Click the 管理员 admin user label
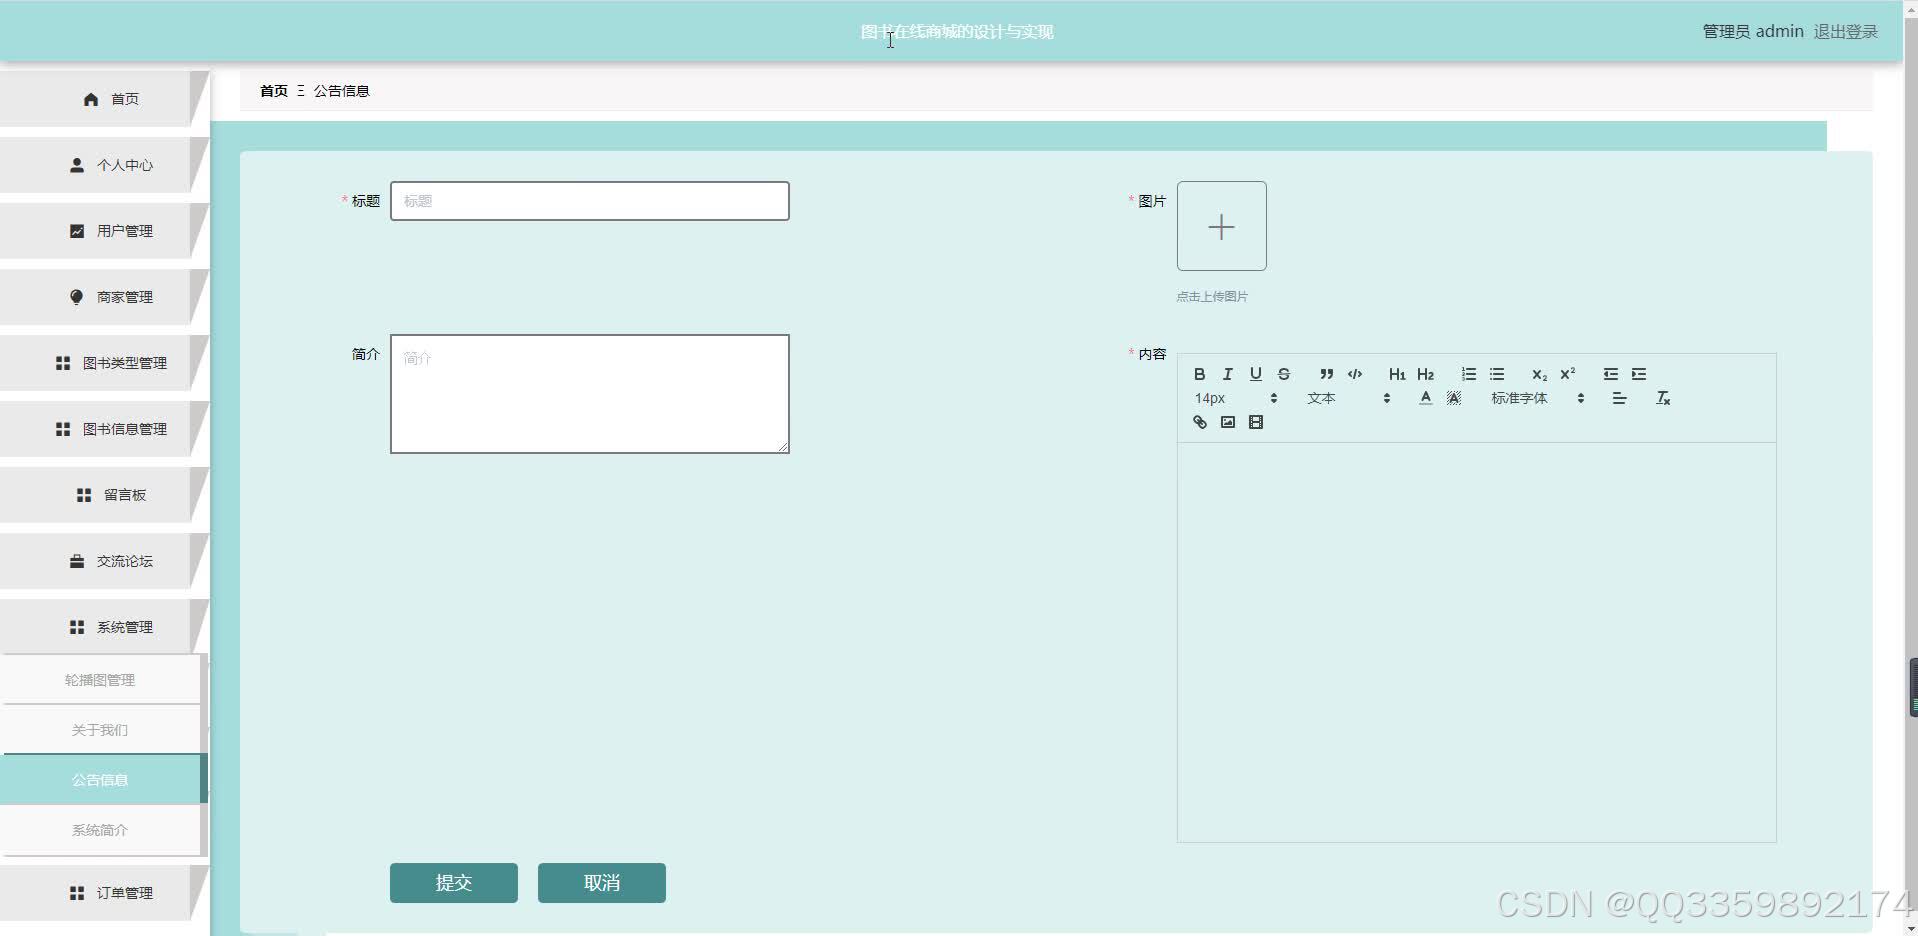The width and height of the screenshot is (1918, 936). pos(1753,32)
